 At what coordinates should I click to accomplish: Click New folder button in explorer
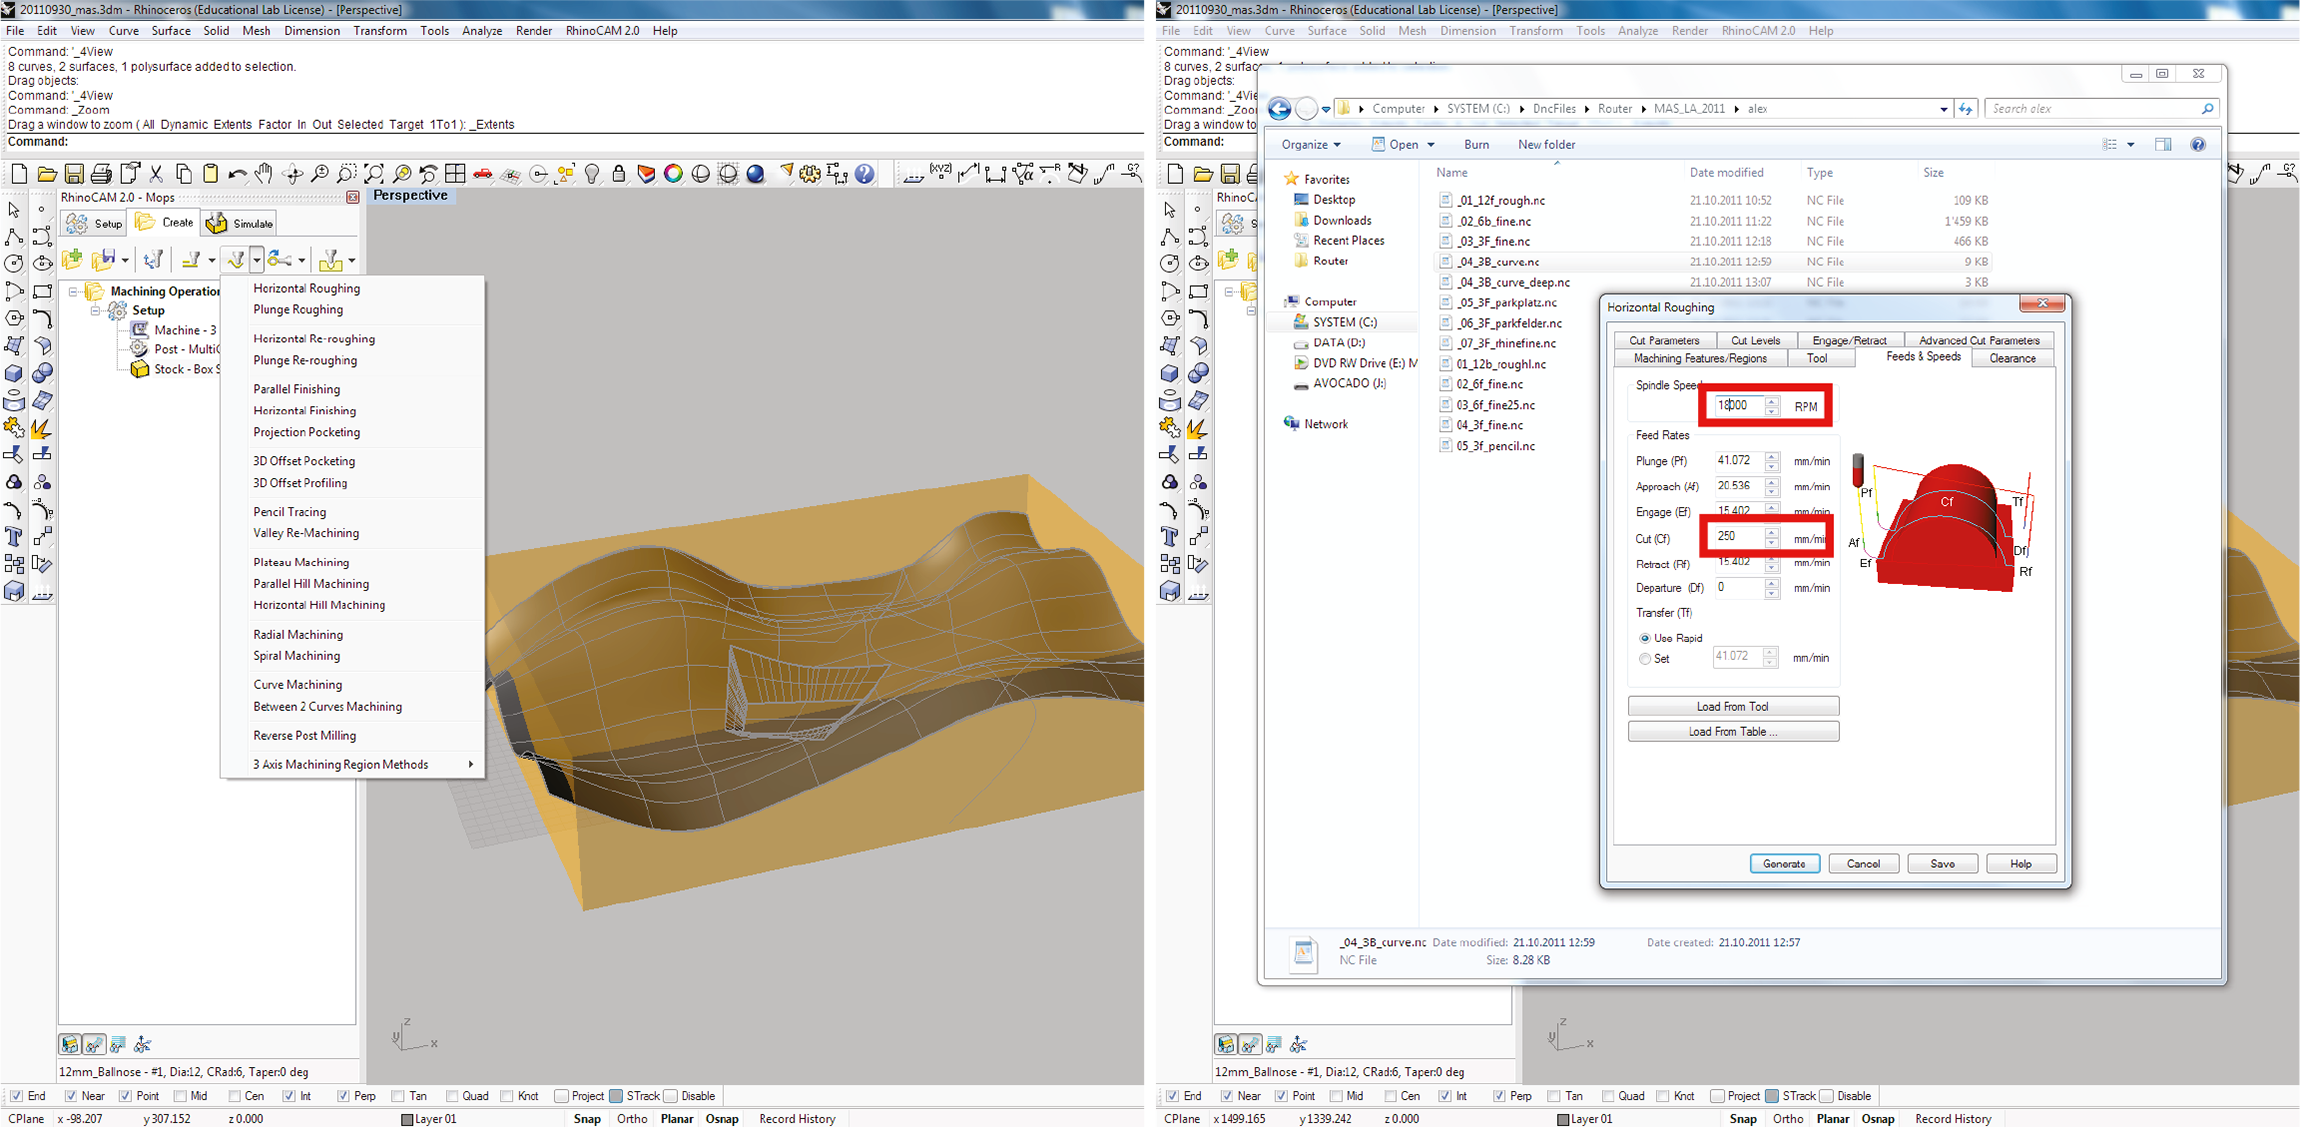(x=1546, y=144)
